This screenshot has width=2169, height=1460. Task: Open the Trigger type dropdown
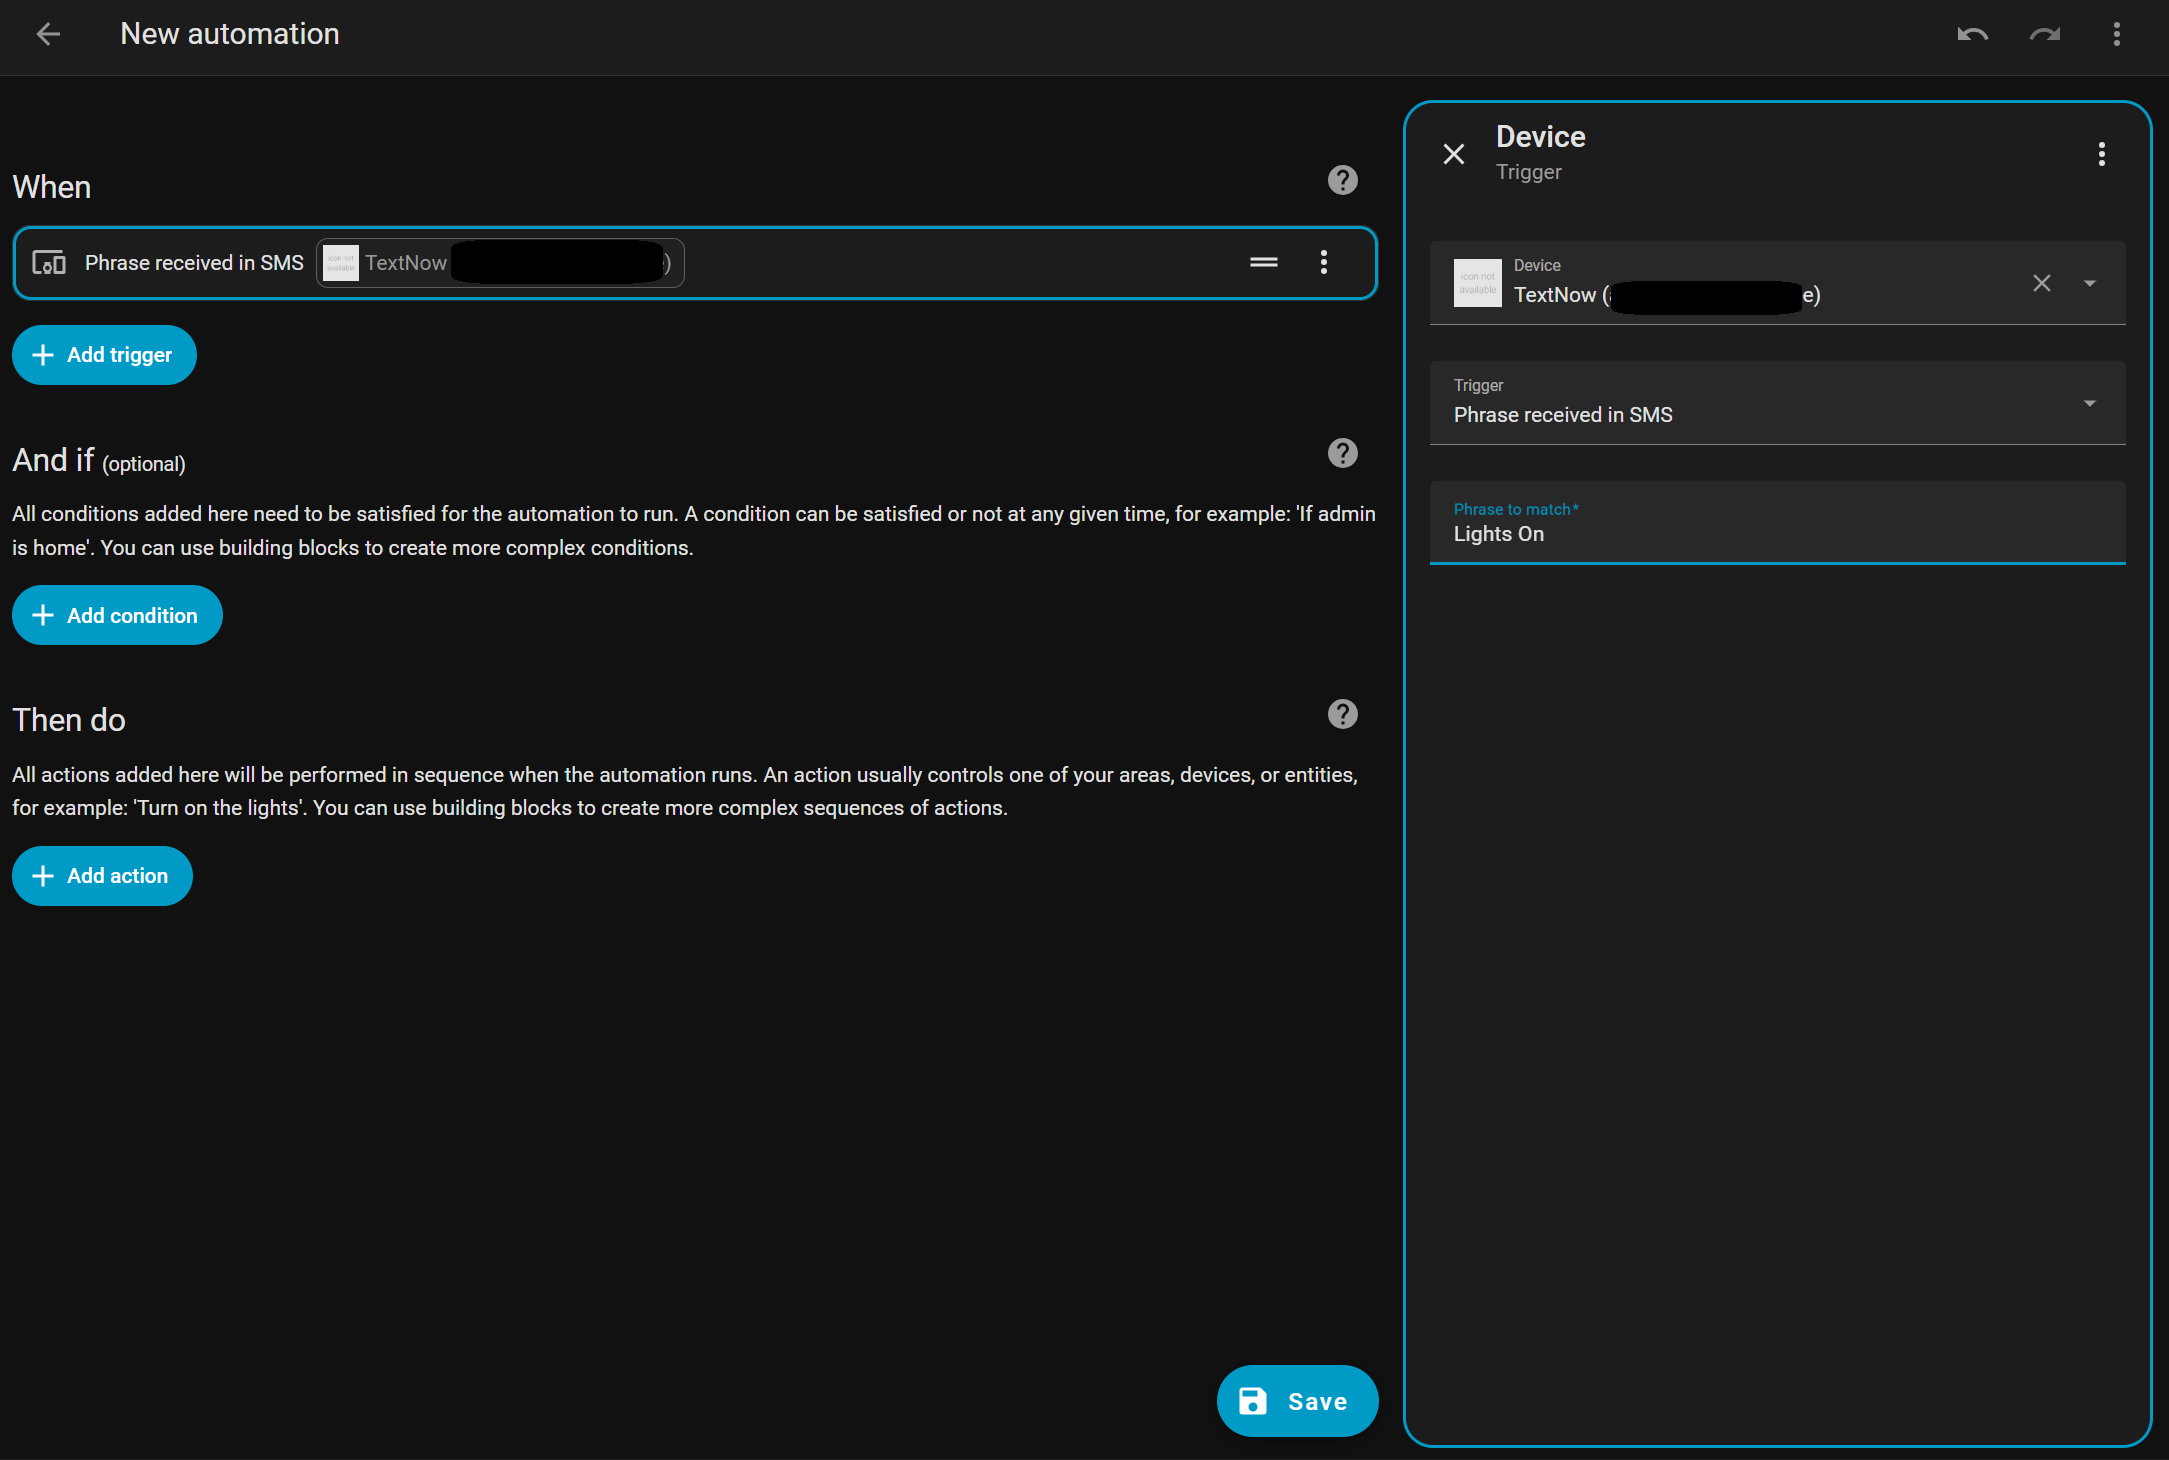click(1778, 403)
